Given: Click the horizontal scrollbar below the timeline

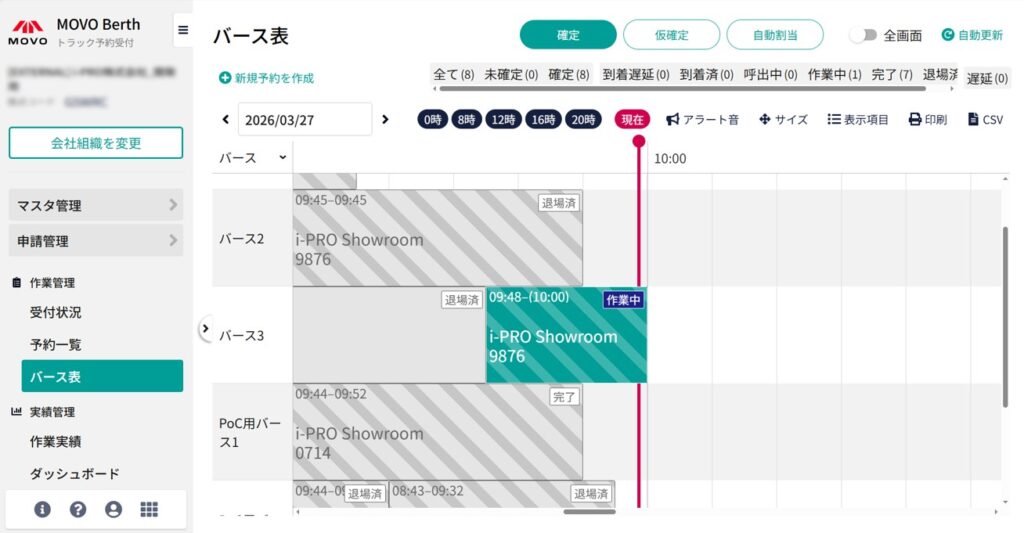Looking at the screenshot, I should [589, 512].
